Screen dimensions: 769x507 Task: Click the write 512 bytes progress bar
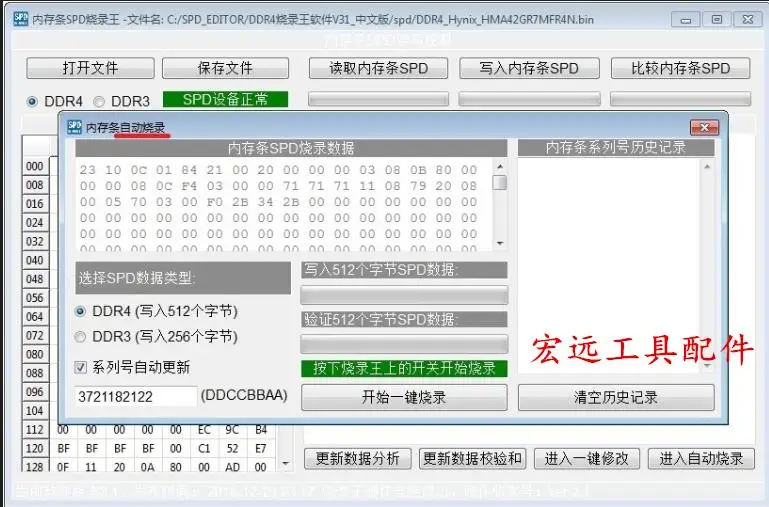click(404, 295)
